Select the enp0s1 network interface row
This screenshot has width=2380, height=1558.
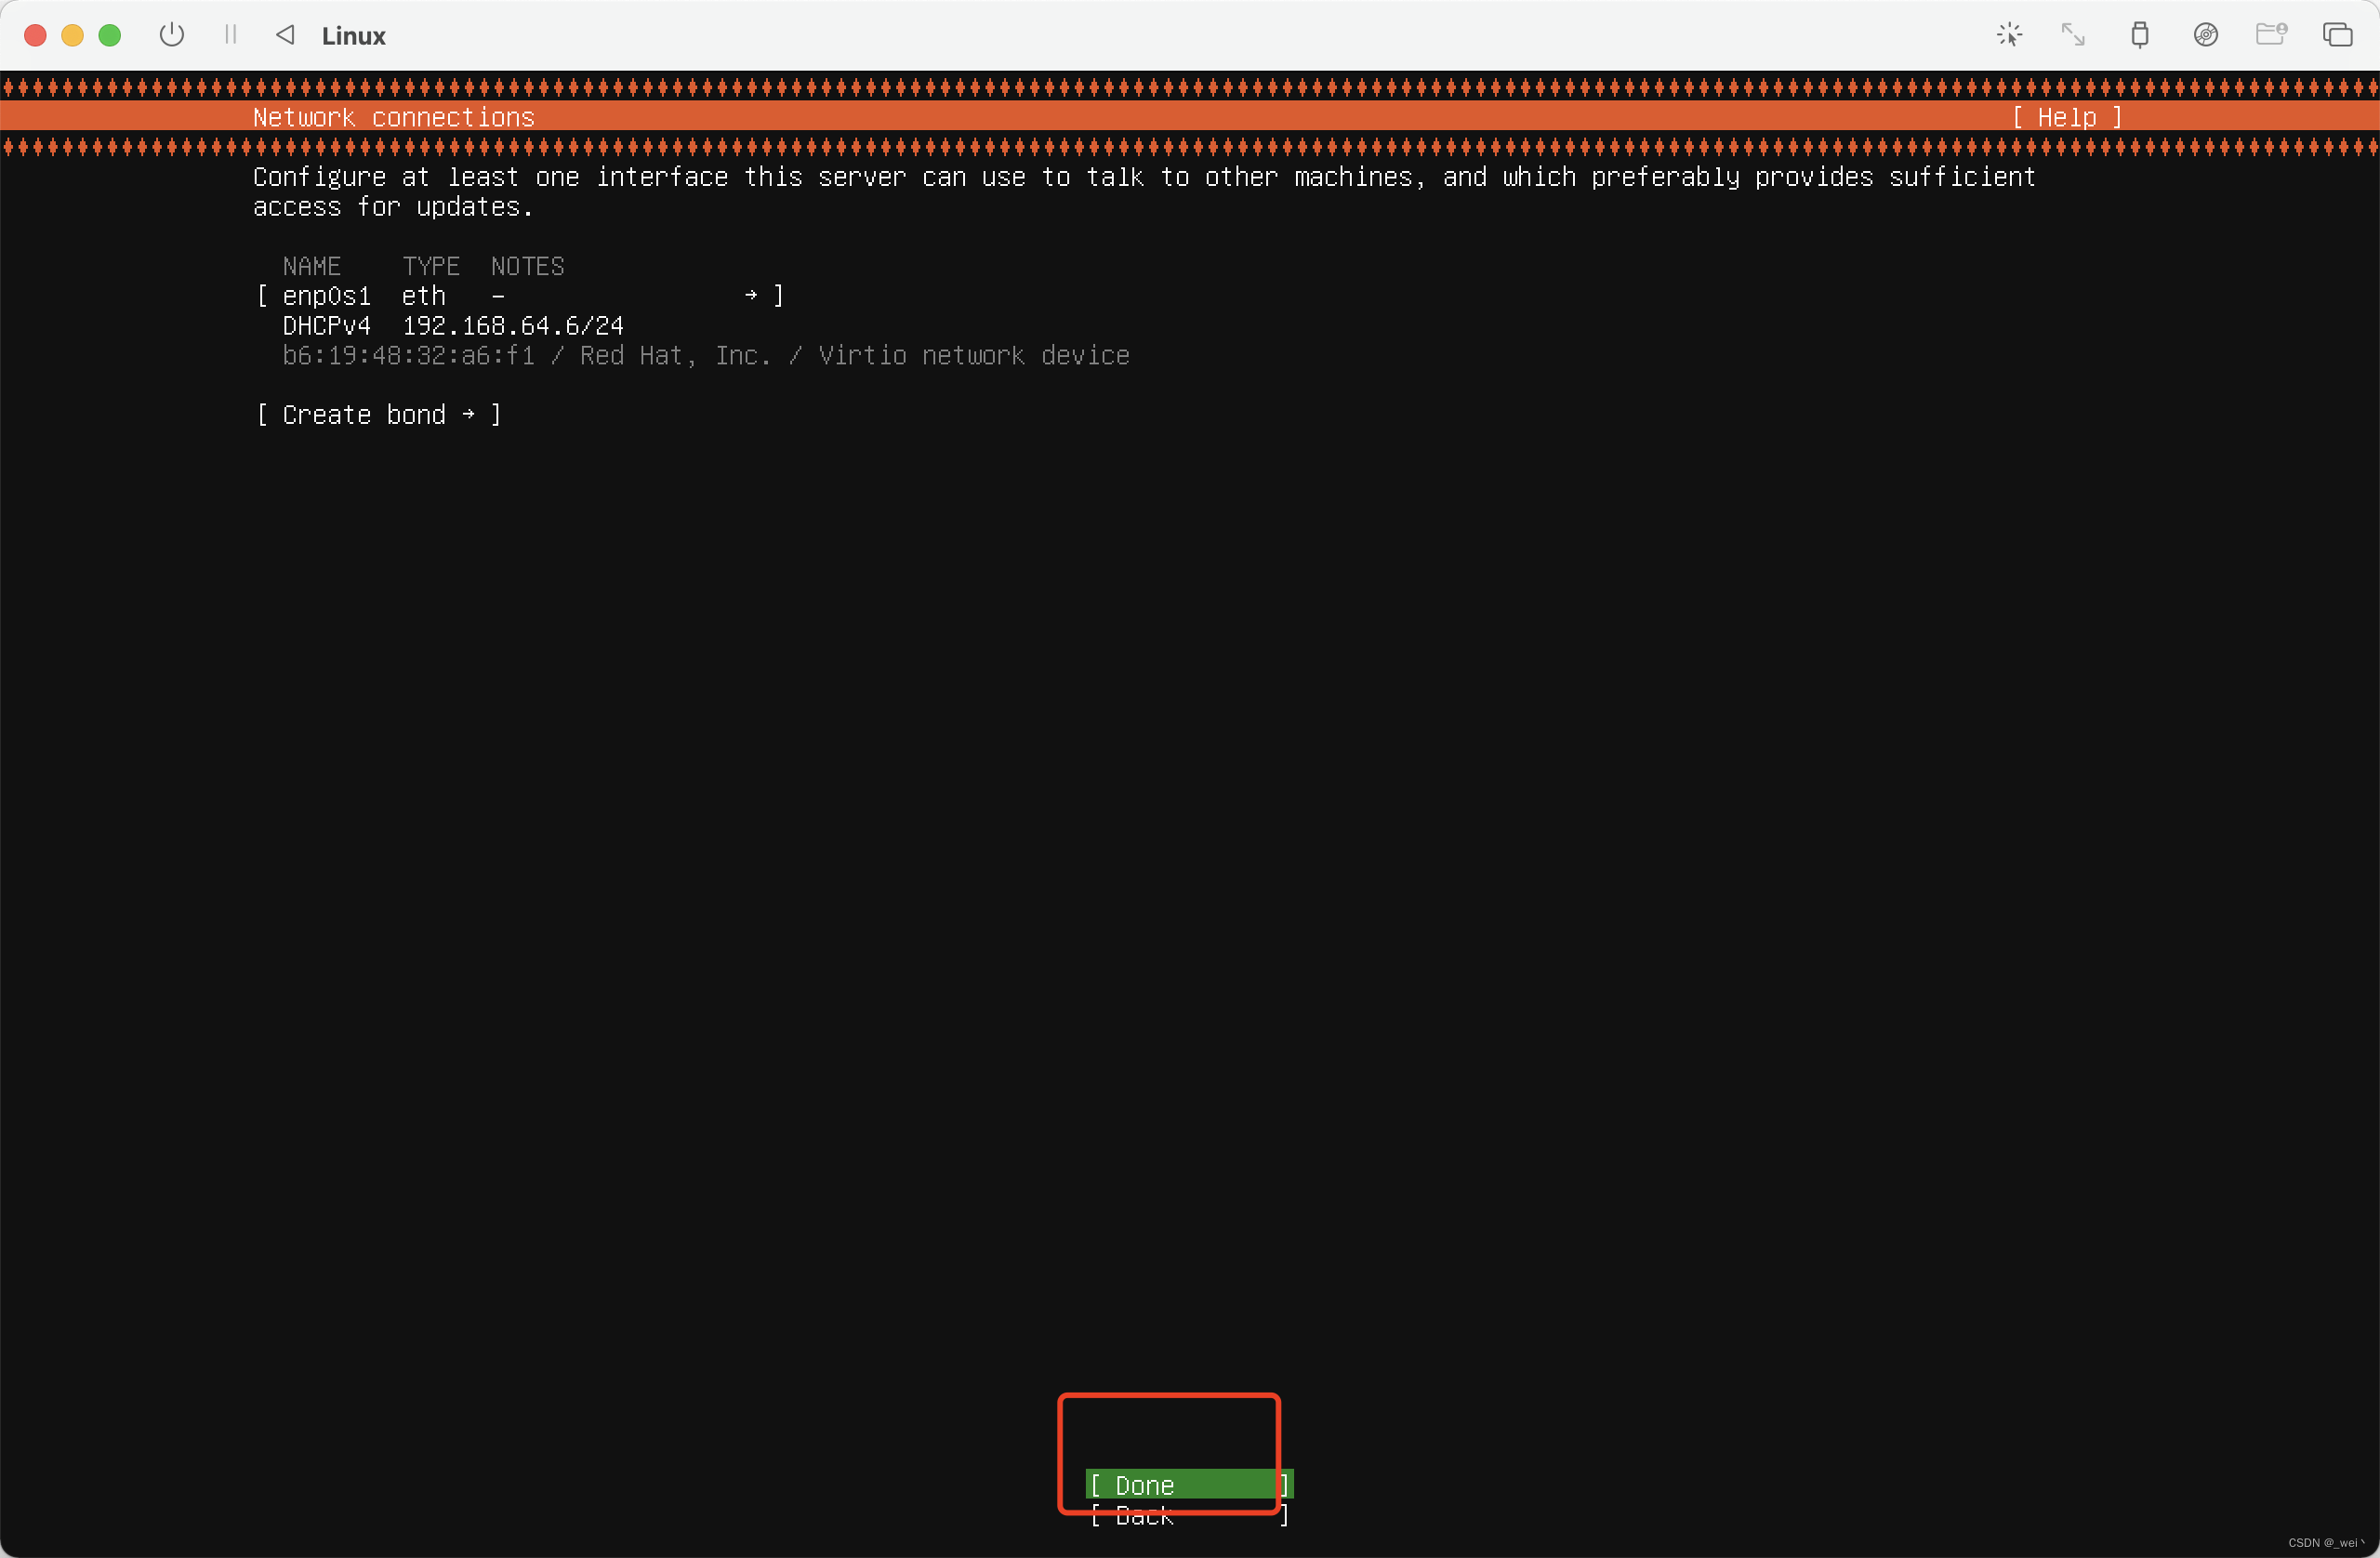[326, 297]
